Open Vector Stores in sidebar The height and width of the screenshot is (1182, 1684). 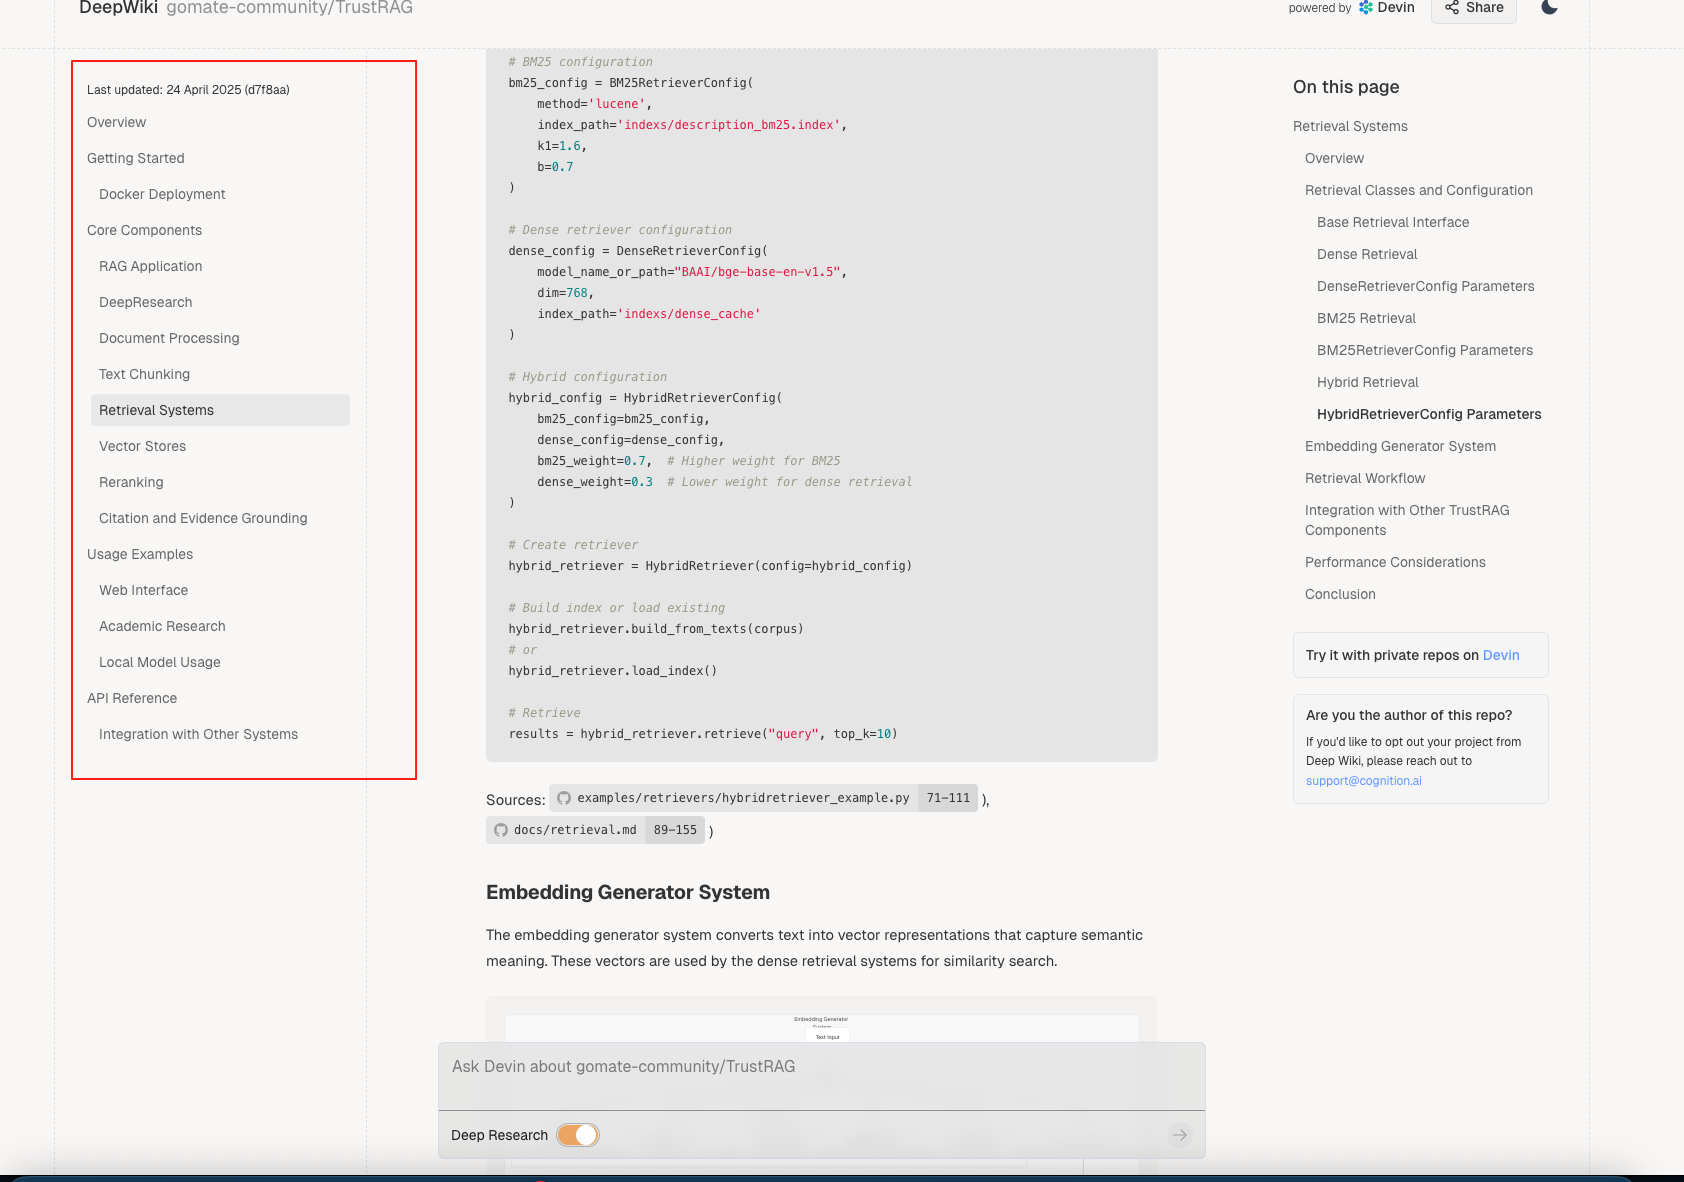click(x=142, y=446)
